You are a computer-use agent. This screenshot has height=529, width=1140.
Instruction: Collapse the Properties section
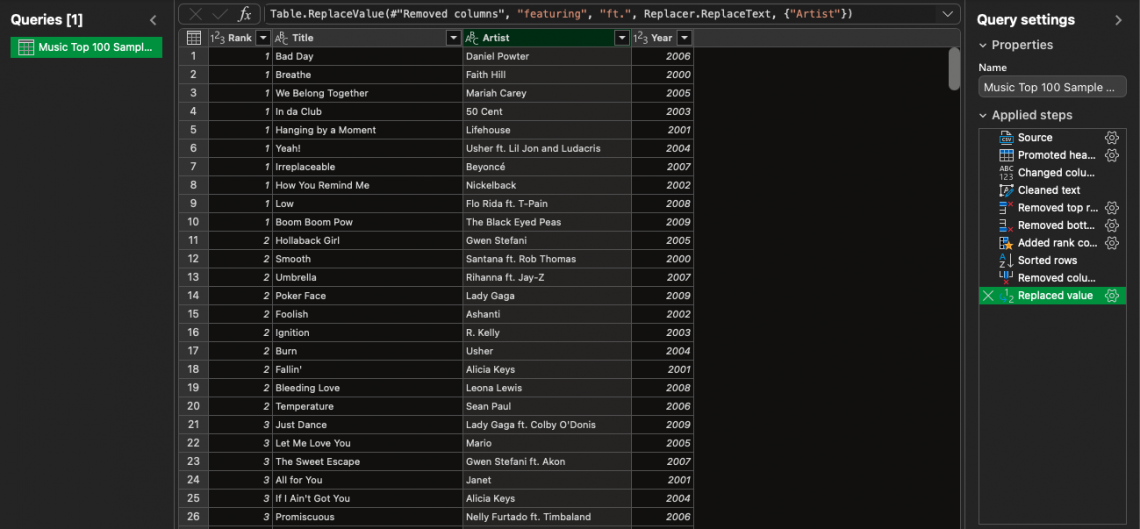[983, 45]
